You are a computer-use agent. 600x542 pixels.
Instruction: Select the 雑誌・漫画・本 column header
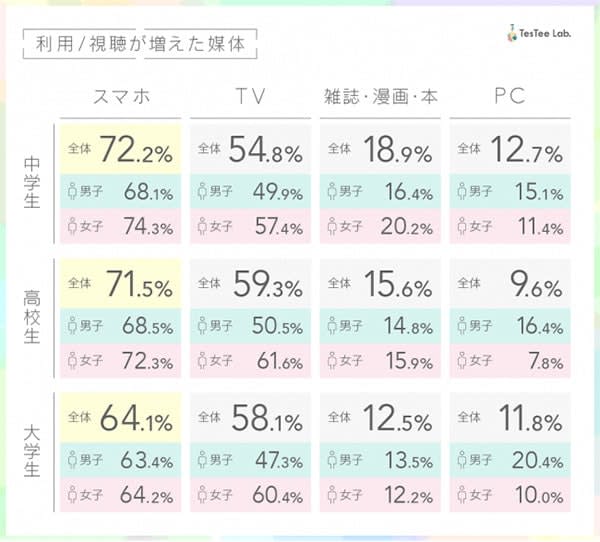(380, 96)
